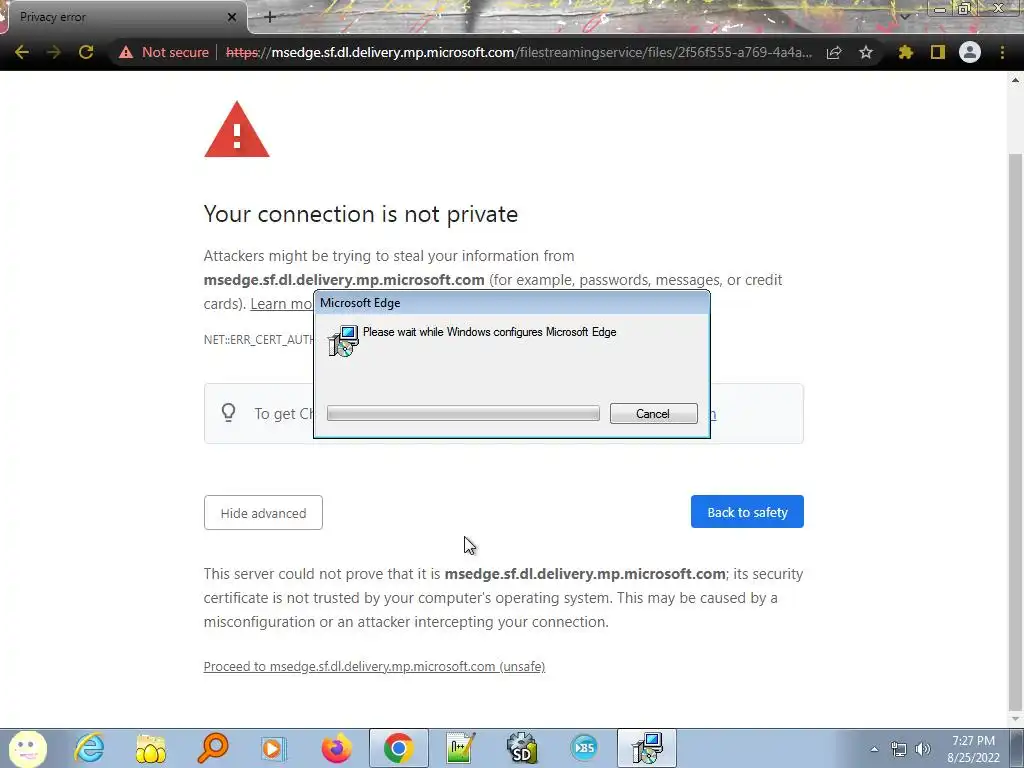Viewport: 1024px width, 768px height.
Task: Open a new tab with plus button
Action: tap(270, 17)
